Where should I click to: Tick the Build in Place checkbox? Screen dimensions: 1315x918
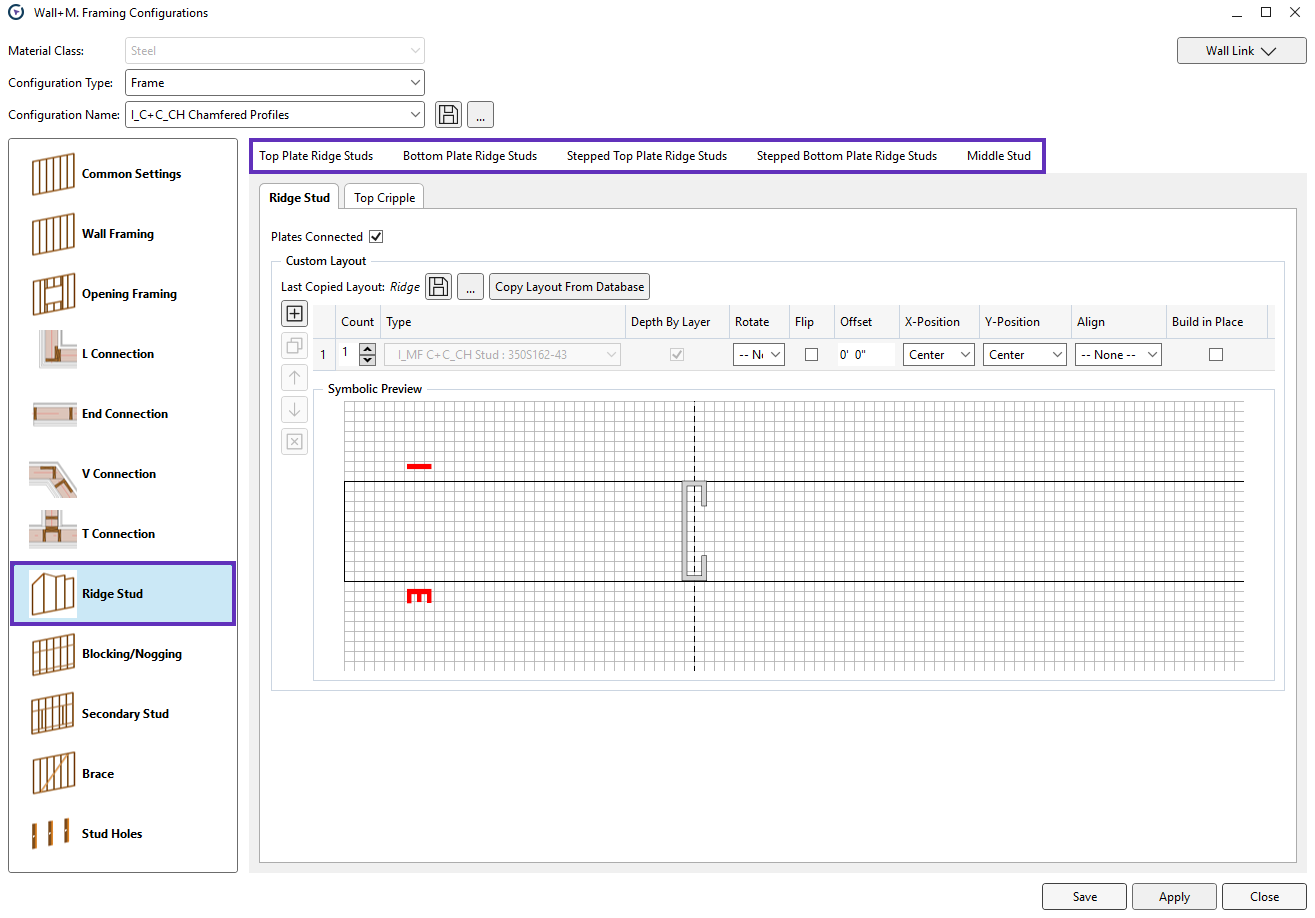tap(1215, 354)
